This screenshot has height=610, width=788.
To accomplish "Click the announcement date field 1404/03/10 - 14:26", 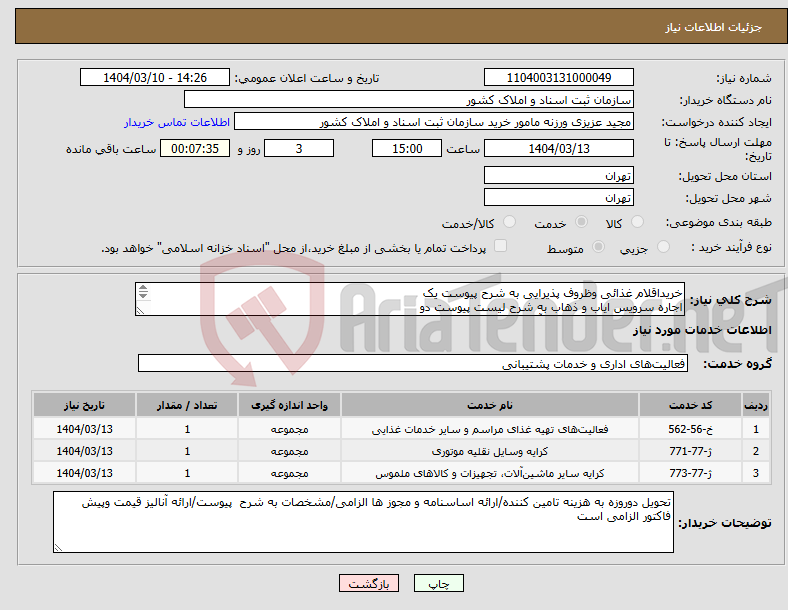I will 155,77.
